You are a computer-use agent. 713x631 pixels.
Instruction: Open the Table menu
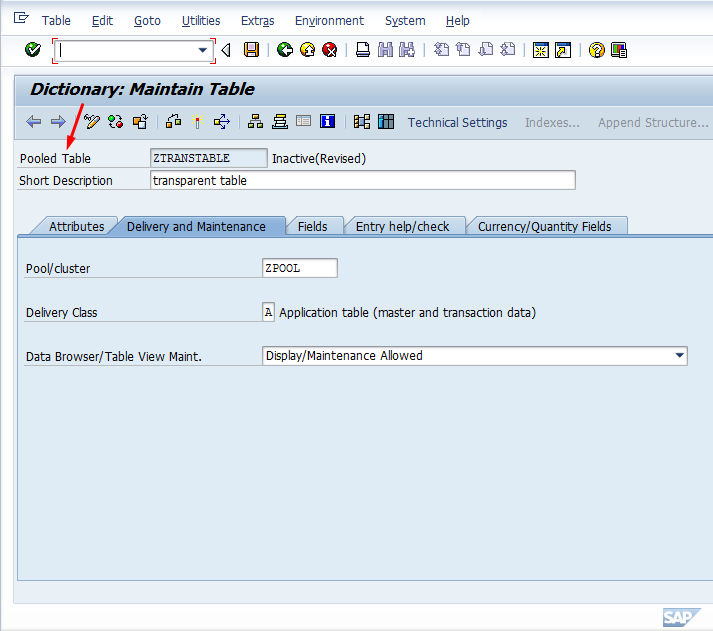click(56, 20)
